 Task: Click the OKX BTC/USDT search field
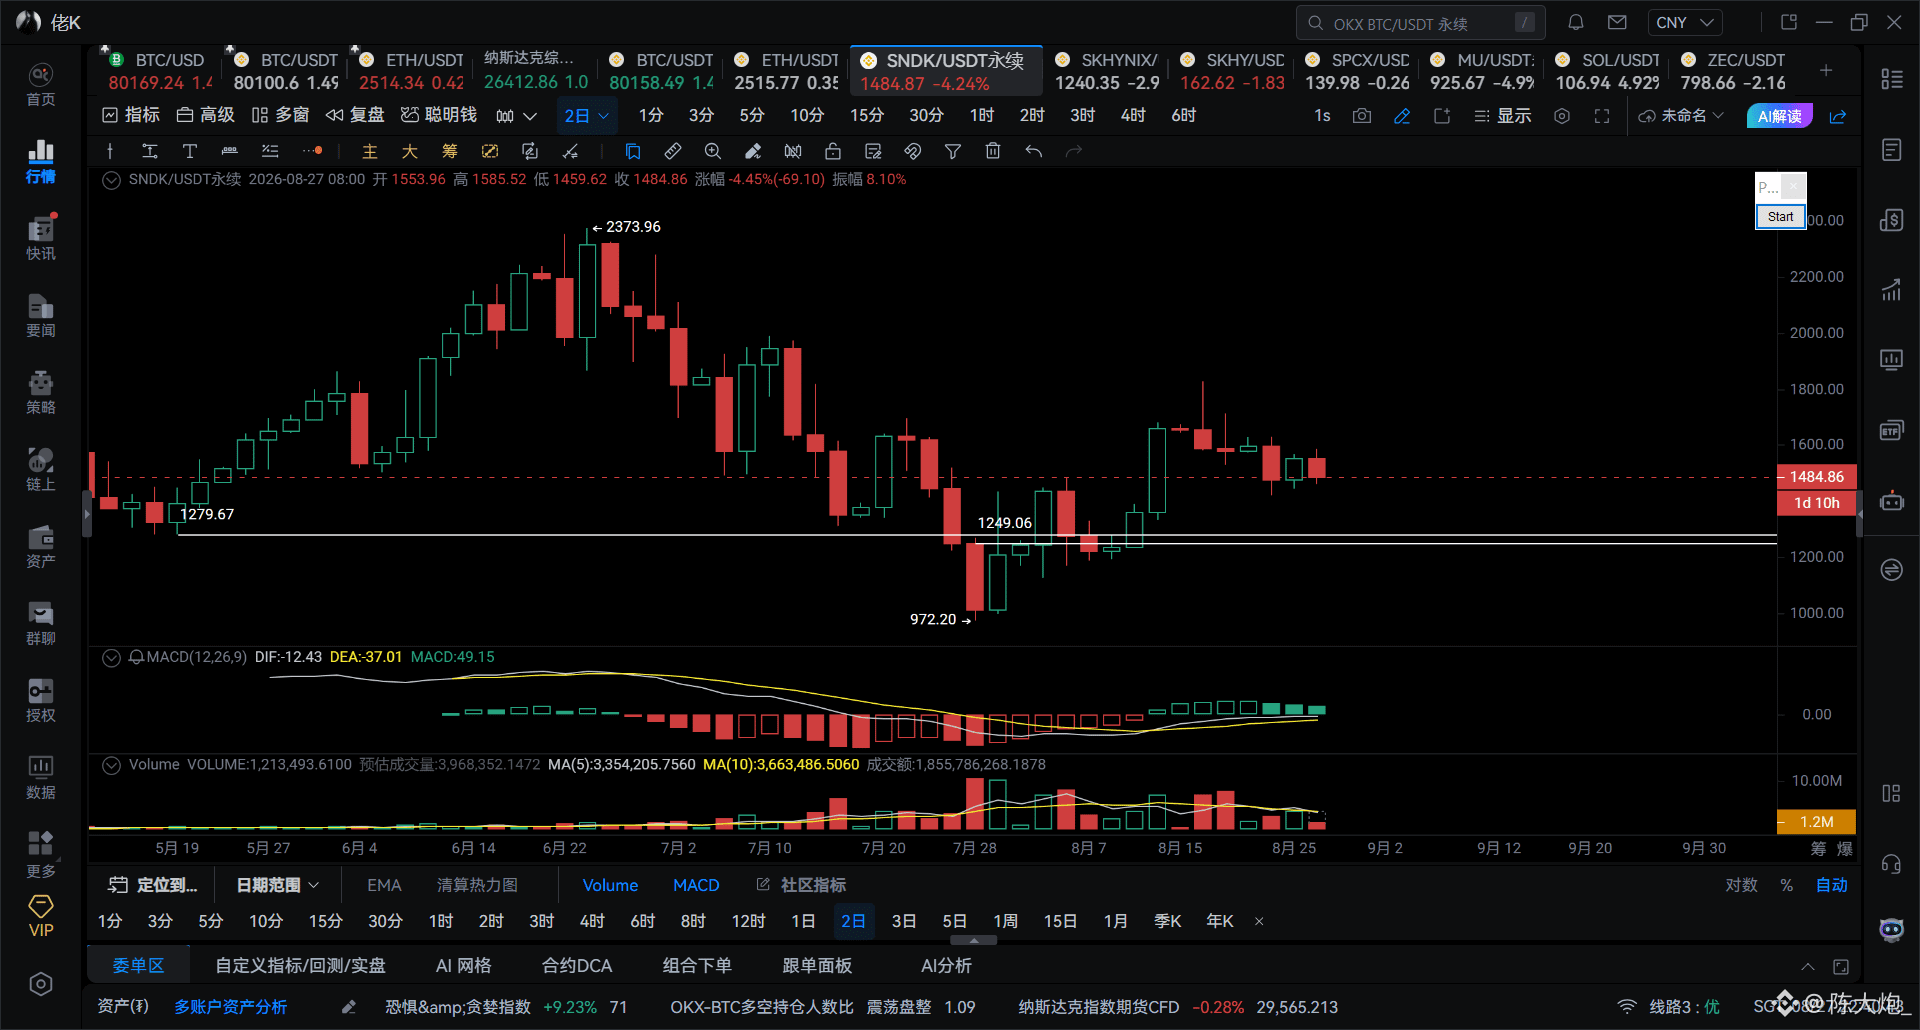(x=1420, y=22)
